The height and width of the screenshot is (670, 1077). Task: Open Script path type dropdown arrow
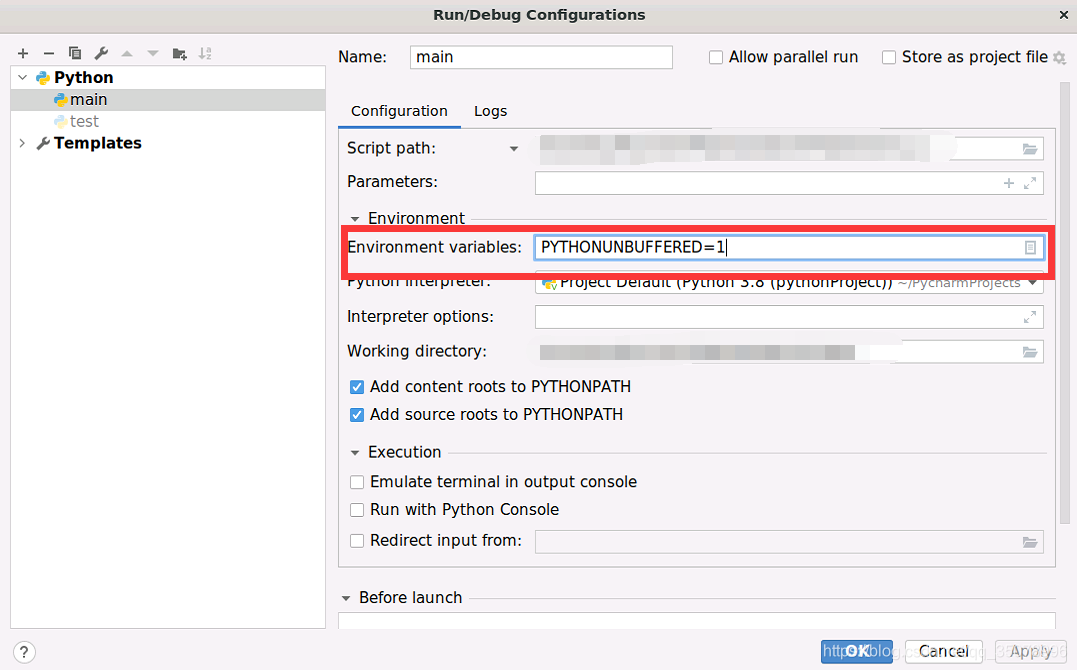pos(514,149)
